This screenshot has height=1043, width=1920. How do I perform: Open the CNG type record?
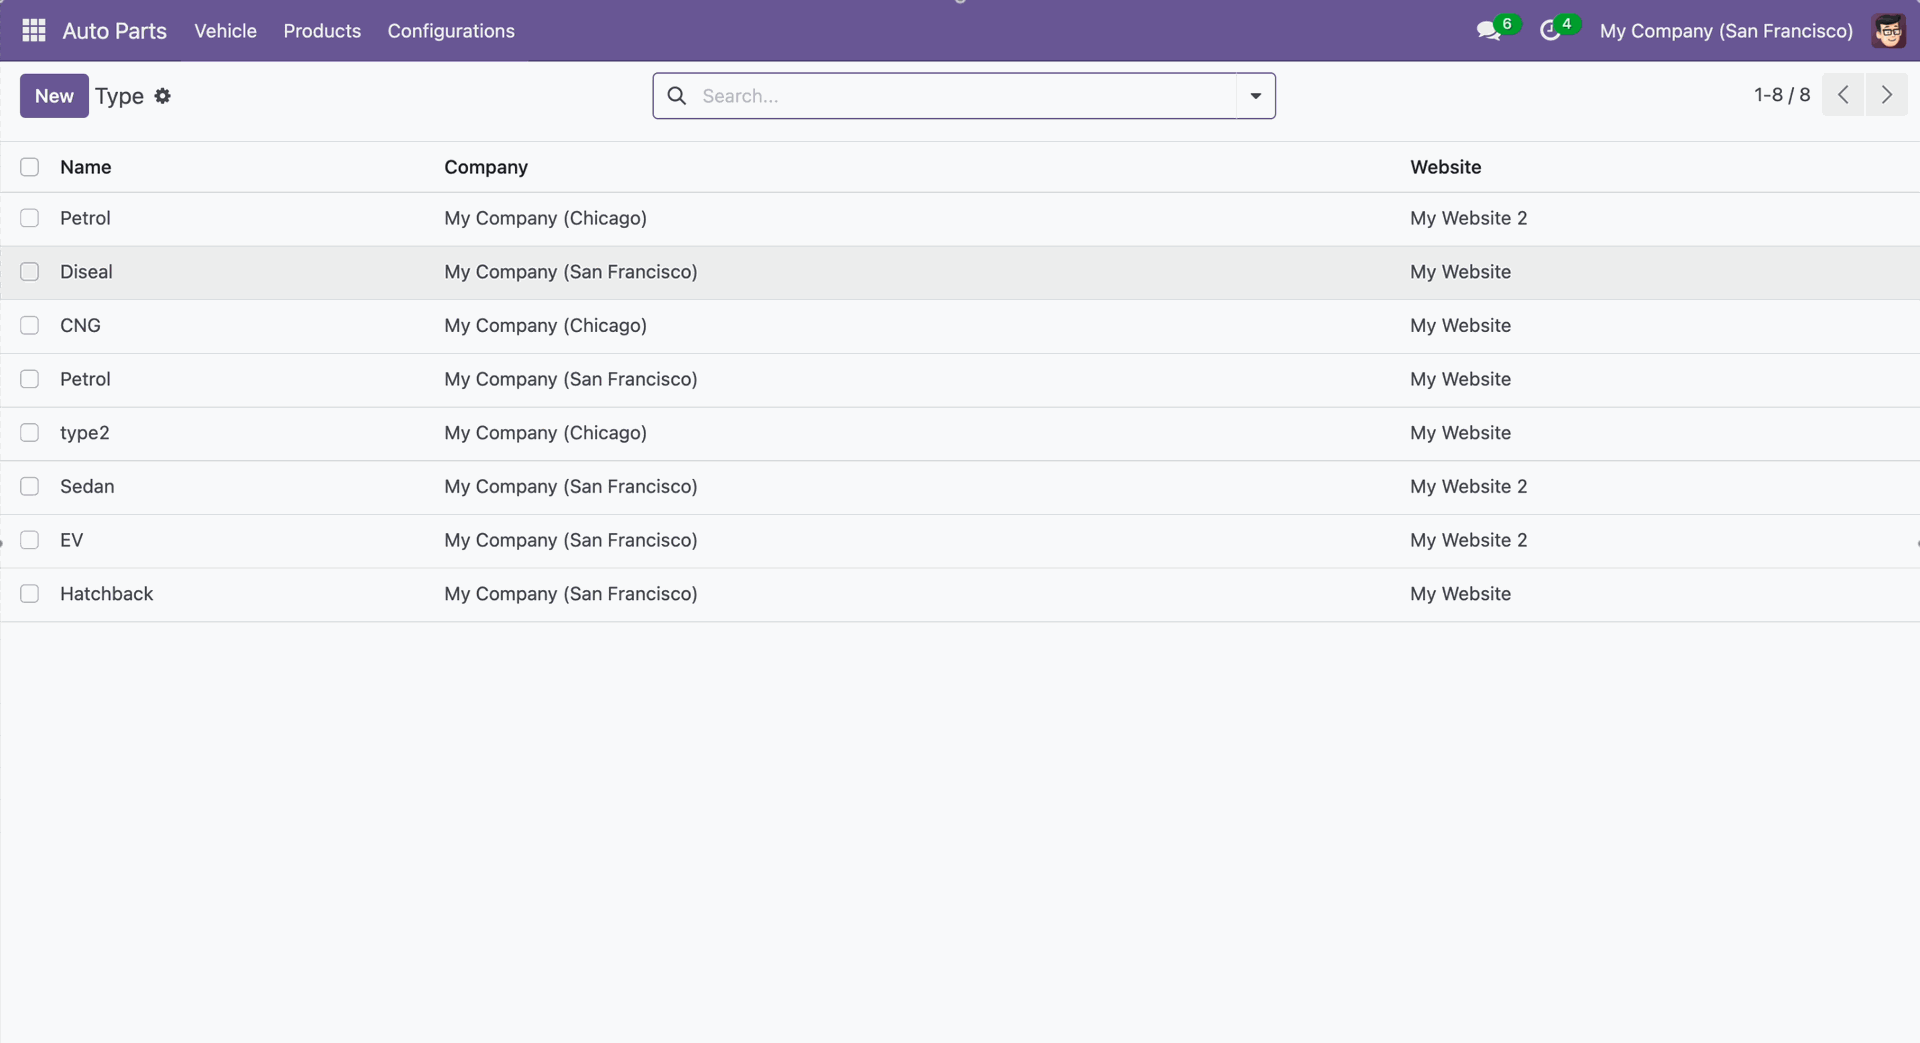click(80, 326)
